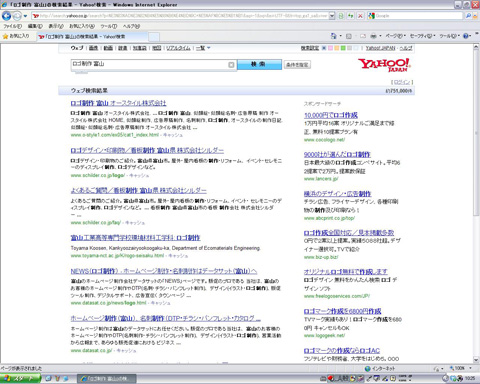The height and width of the screenshot is (384, 480).
Task: Click the インターネット security zone in status bar
Action: (x=380, y=368)
